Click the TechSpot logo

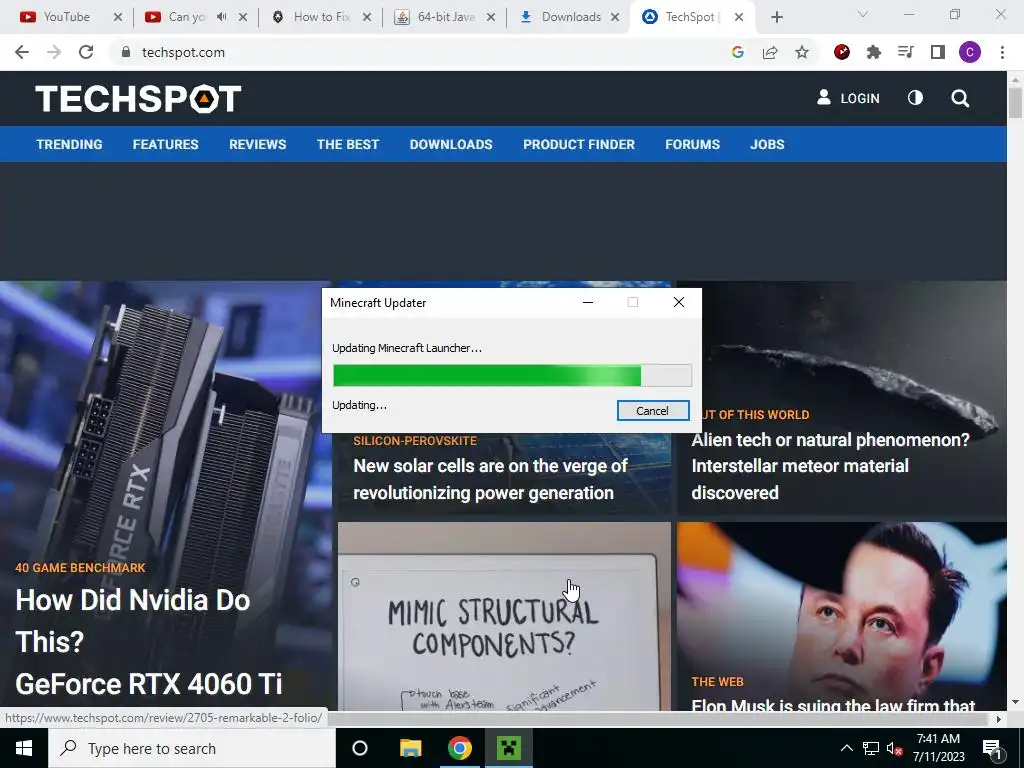[138, 99]
